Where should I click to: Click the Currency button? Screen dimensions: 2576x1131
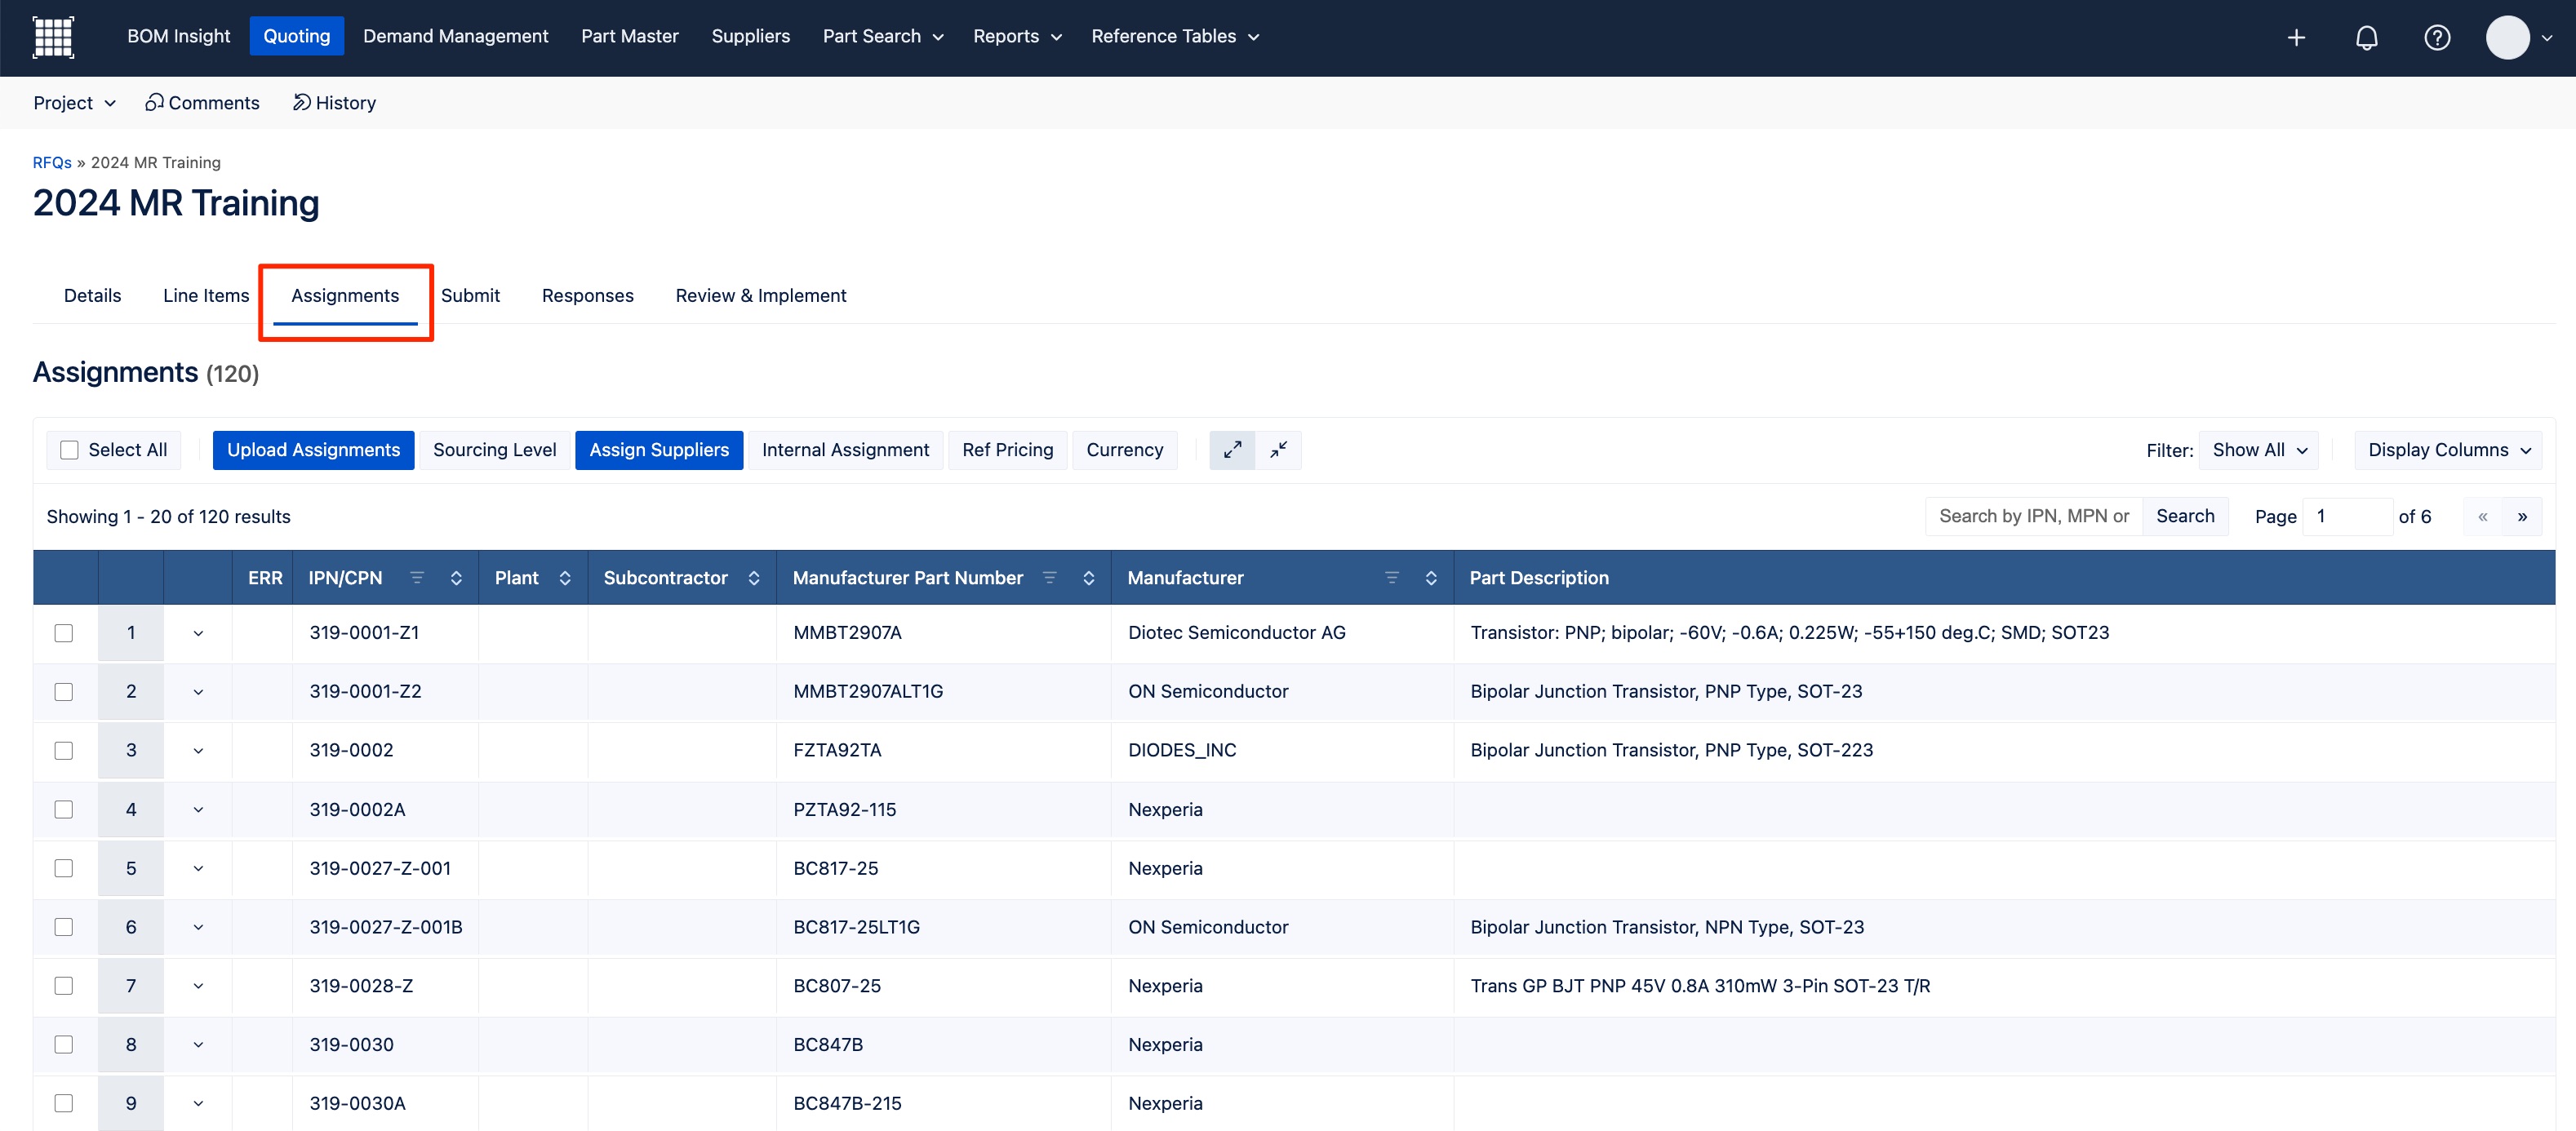tap(1125, 450)
